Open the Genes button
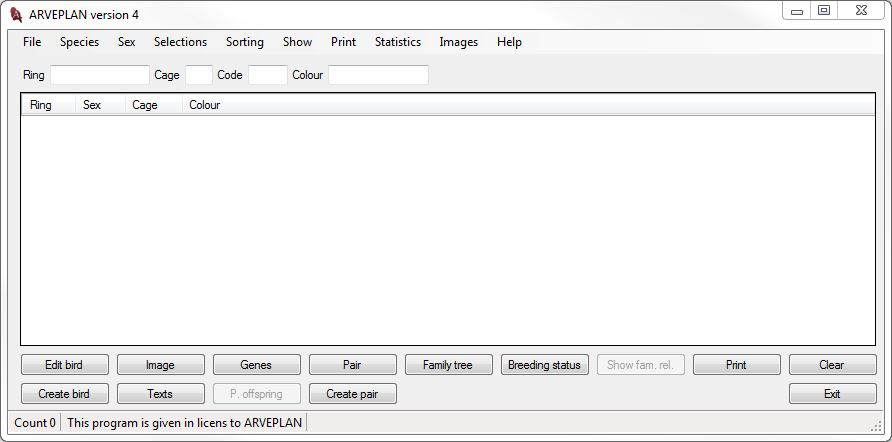The height and width of the screenshot is (442, 892). click(257, 365)
